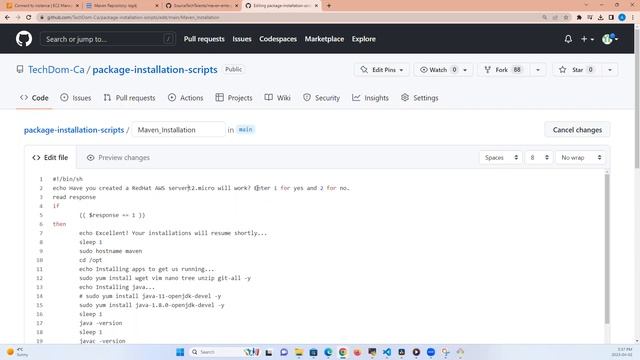Viewport: 640px width, 360px height.
Task: Open the Spaces indent mode dropdown
Action: click(501, 158)
